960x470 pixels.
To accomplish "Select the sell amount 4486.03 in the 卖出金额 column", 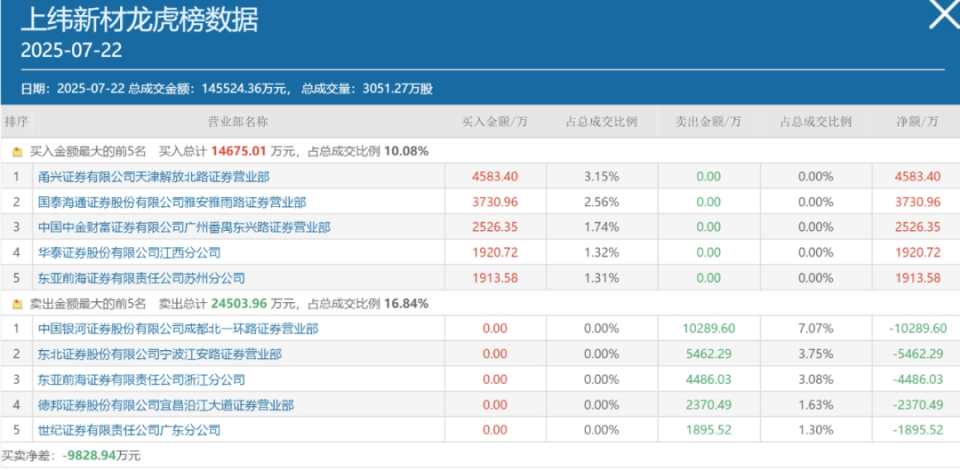I will pyautogui.click(x=708, y=379).
